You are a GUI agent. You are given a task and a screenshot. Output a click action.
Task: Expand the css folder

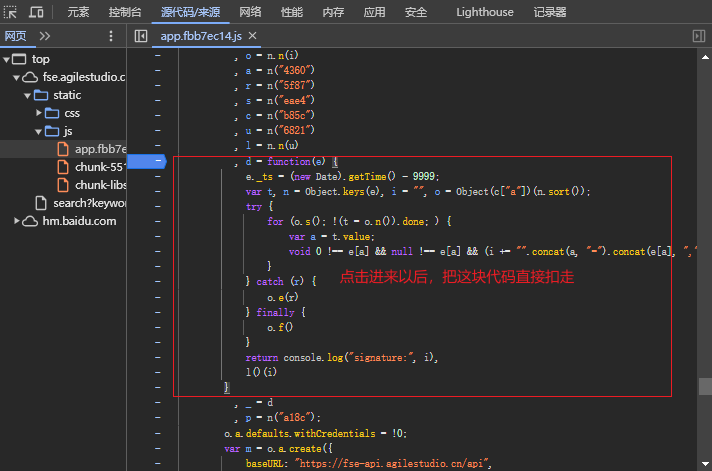click(x=39, y=113)
